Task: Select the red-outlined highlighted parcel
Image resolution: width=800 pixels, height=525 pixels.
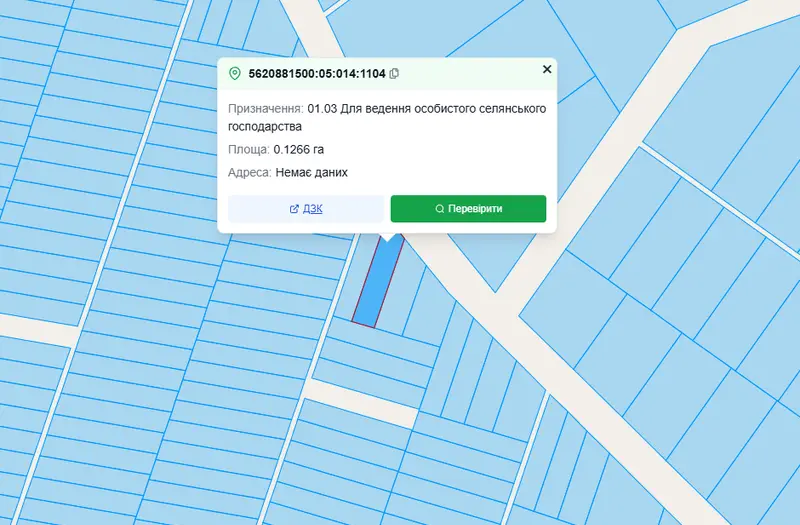Action: pyautogui.click(x=377, y=283)
